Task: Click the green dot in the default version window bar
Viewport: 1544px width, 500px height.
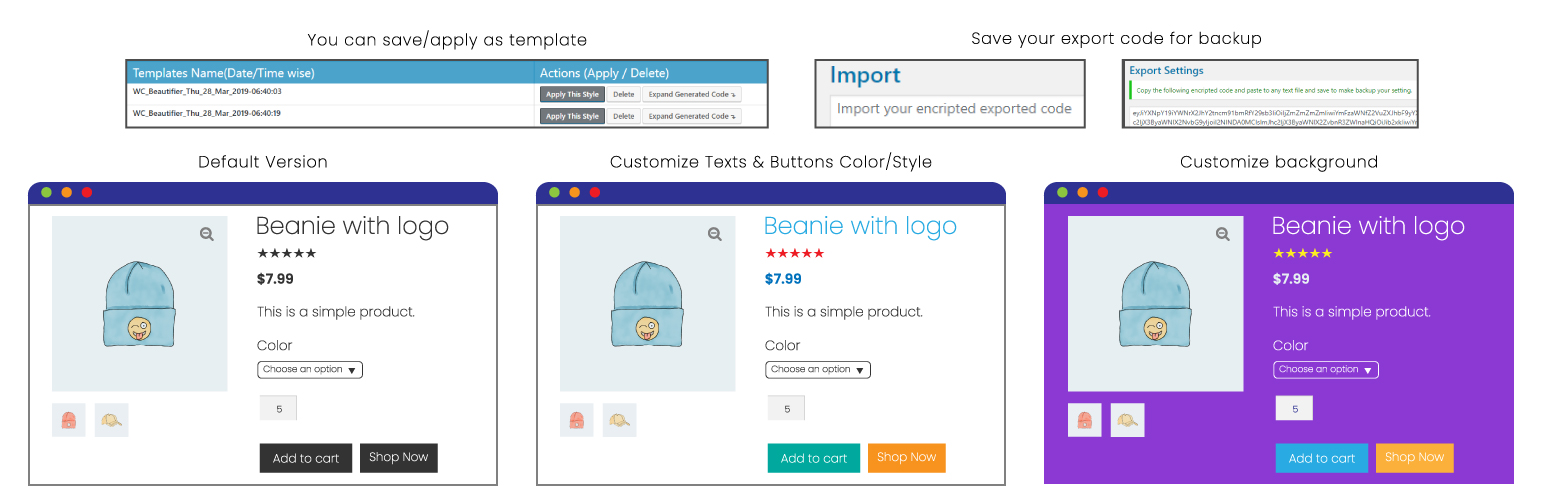Action: [x=46, y=192]
